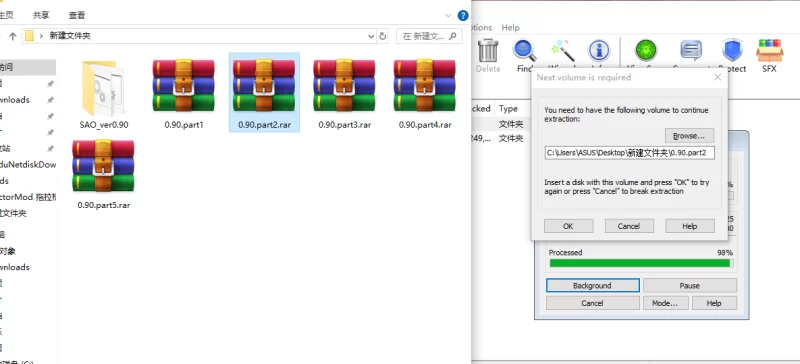
Task: Click the green Processed progress bar
Action: [640, 263]
